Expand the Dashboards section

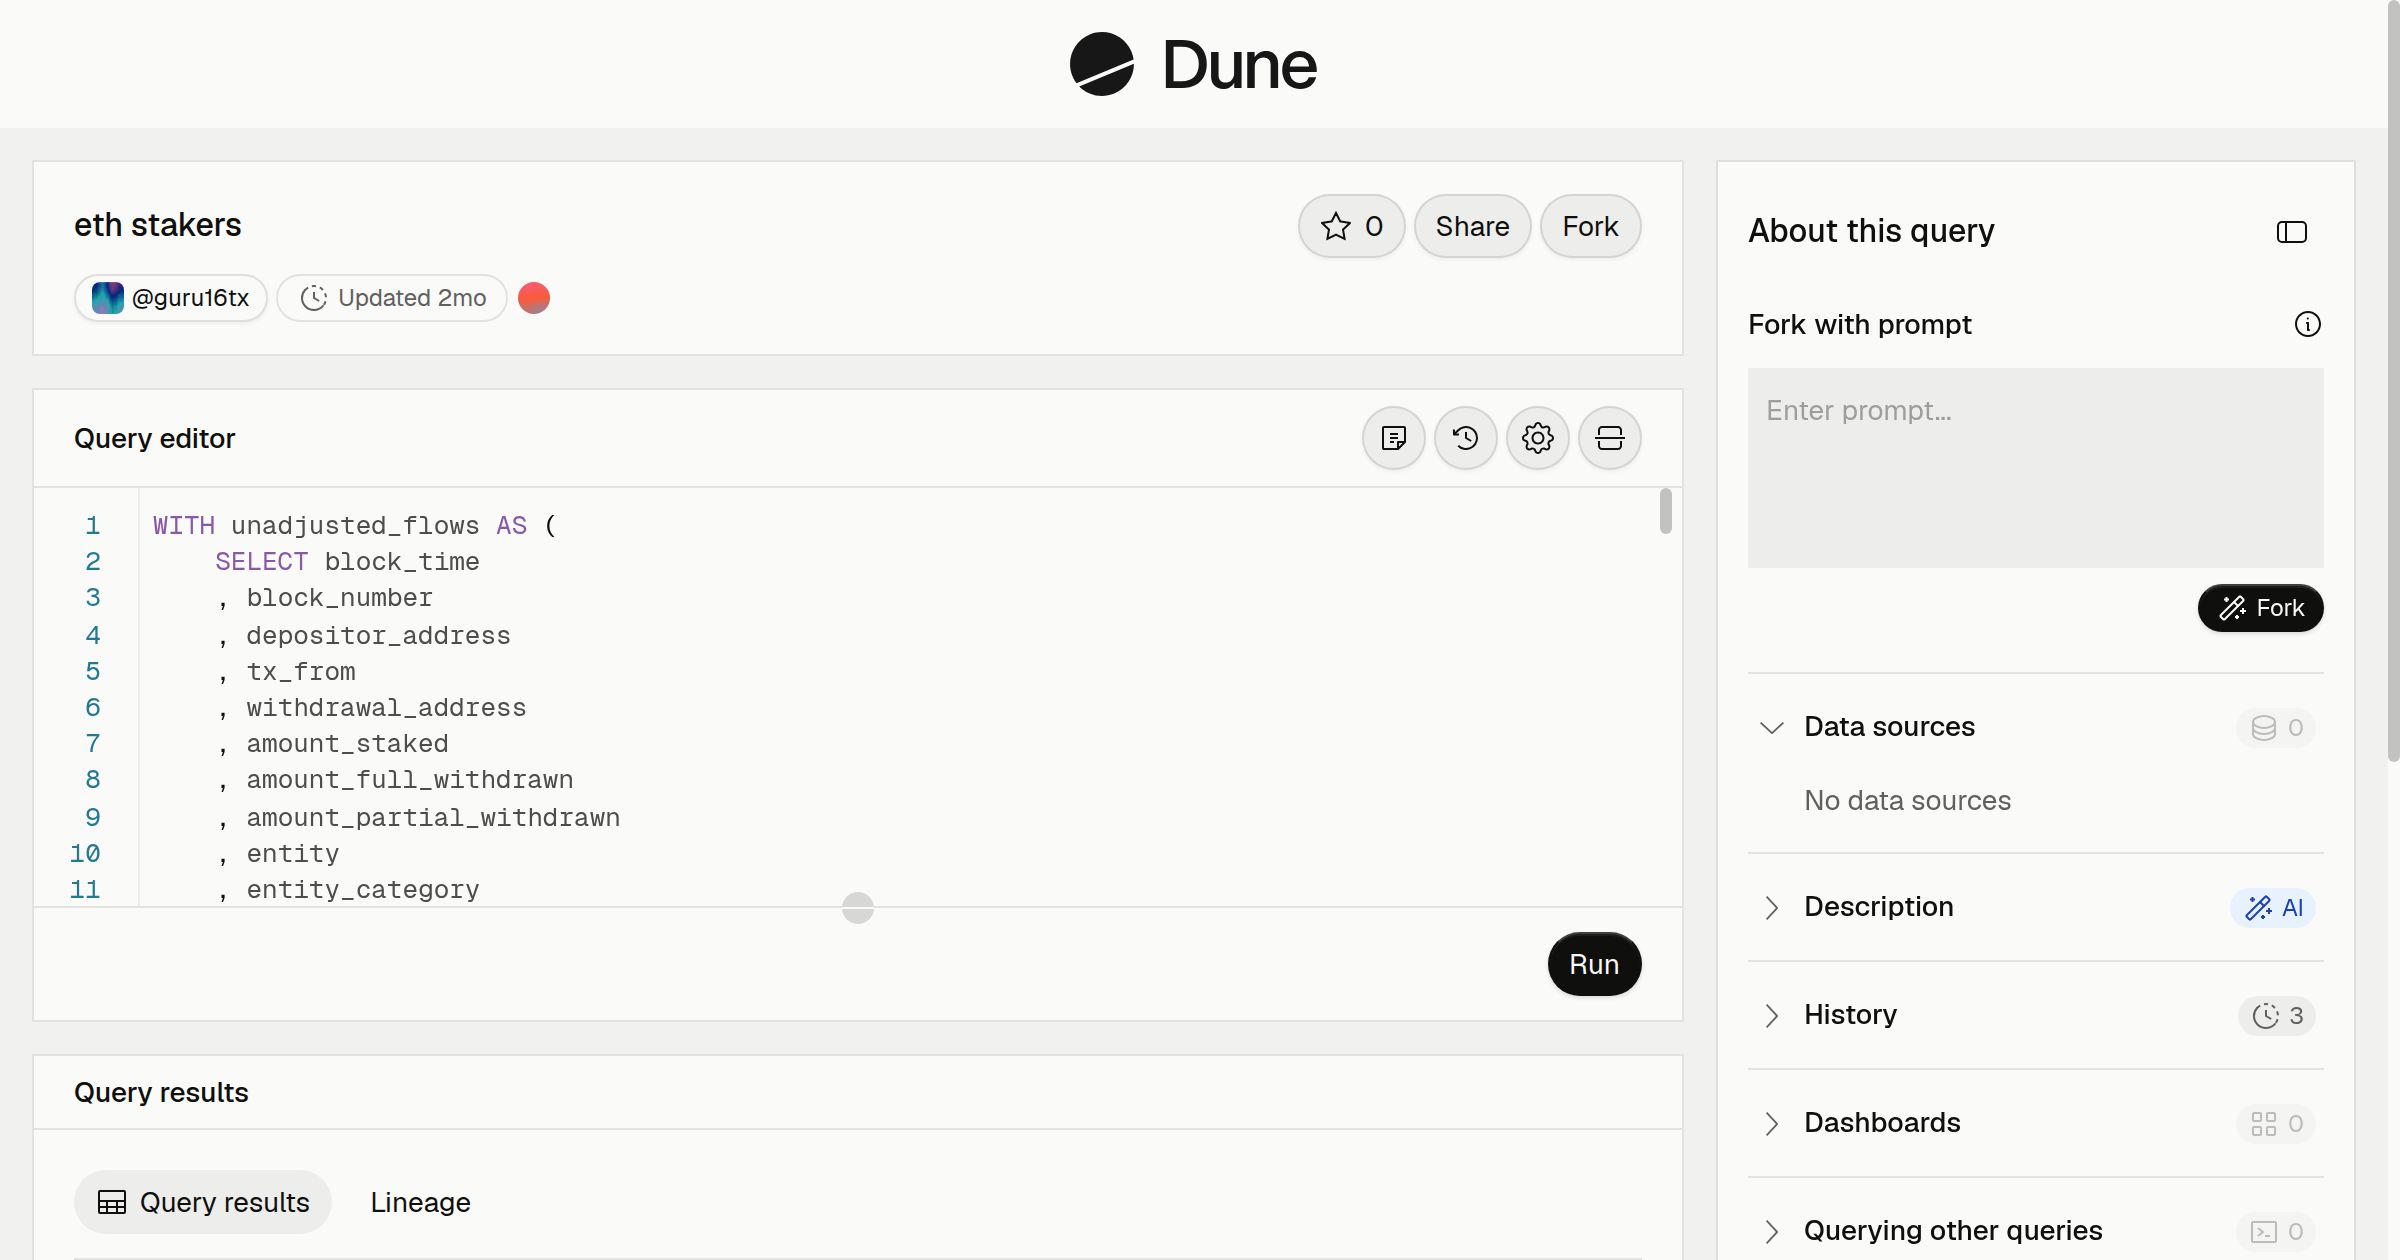pos(1771,1123)
